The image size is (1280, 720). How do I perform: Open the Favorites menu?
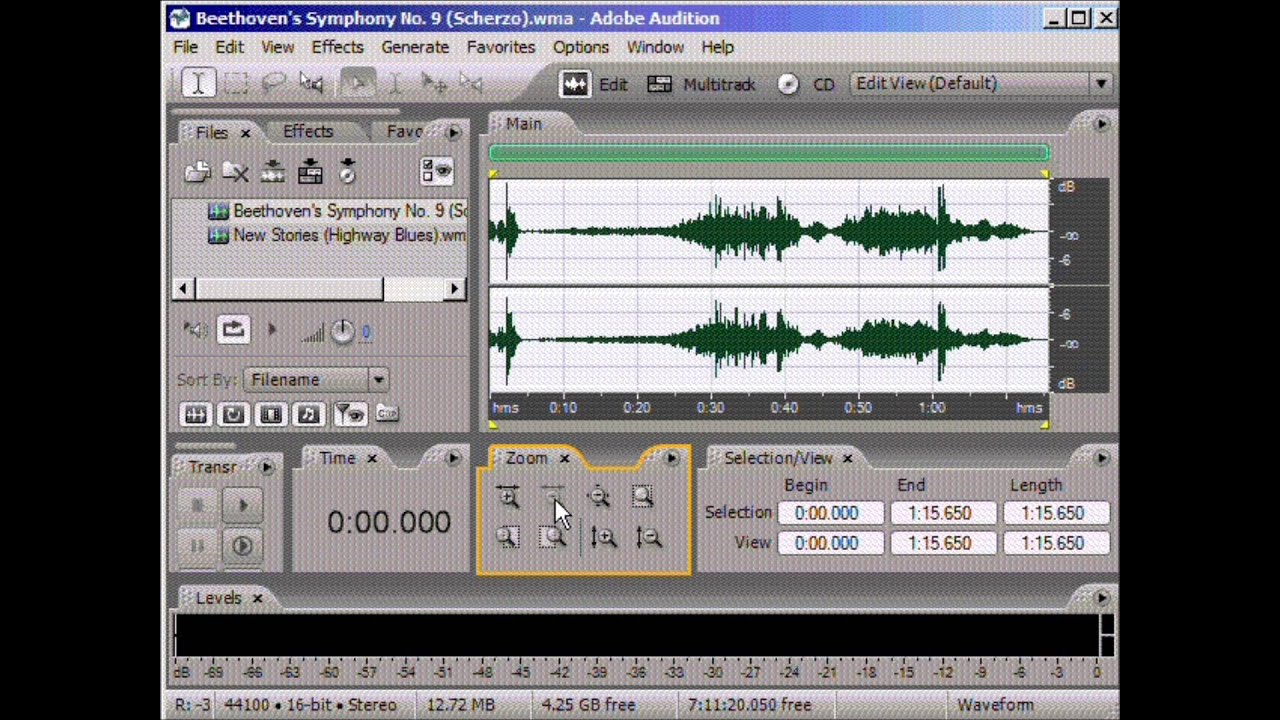click(x=500, y=47)
